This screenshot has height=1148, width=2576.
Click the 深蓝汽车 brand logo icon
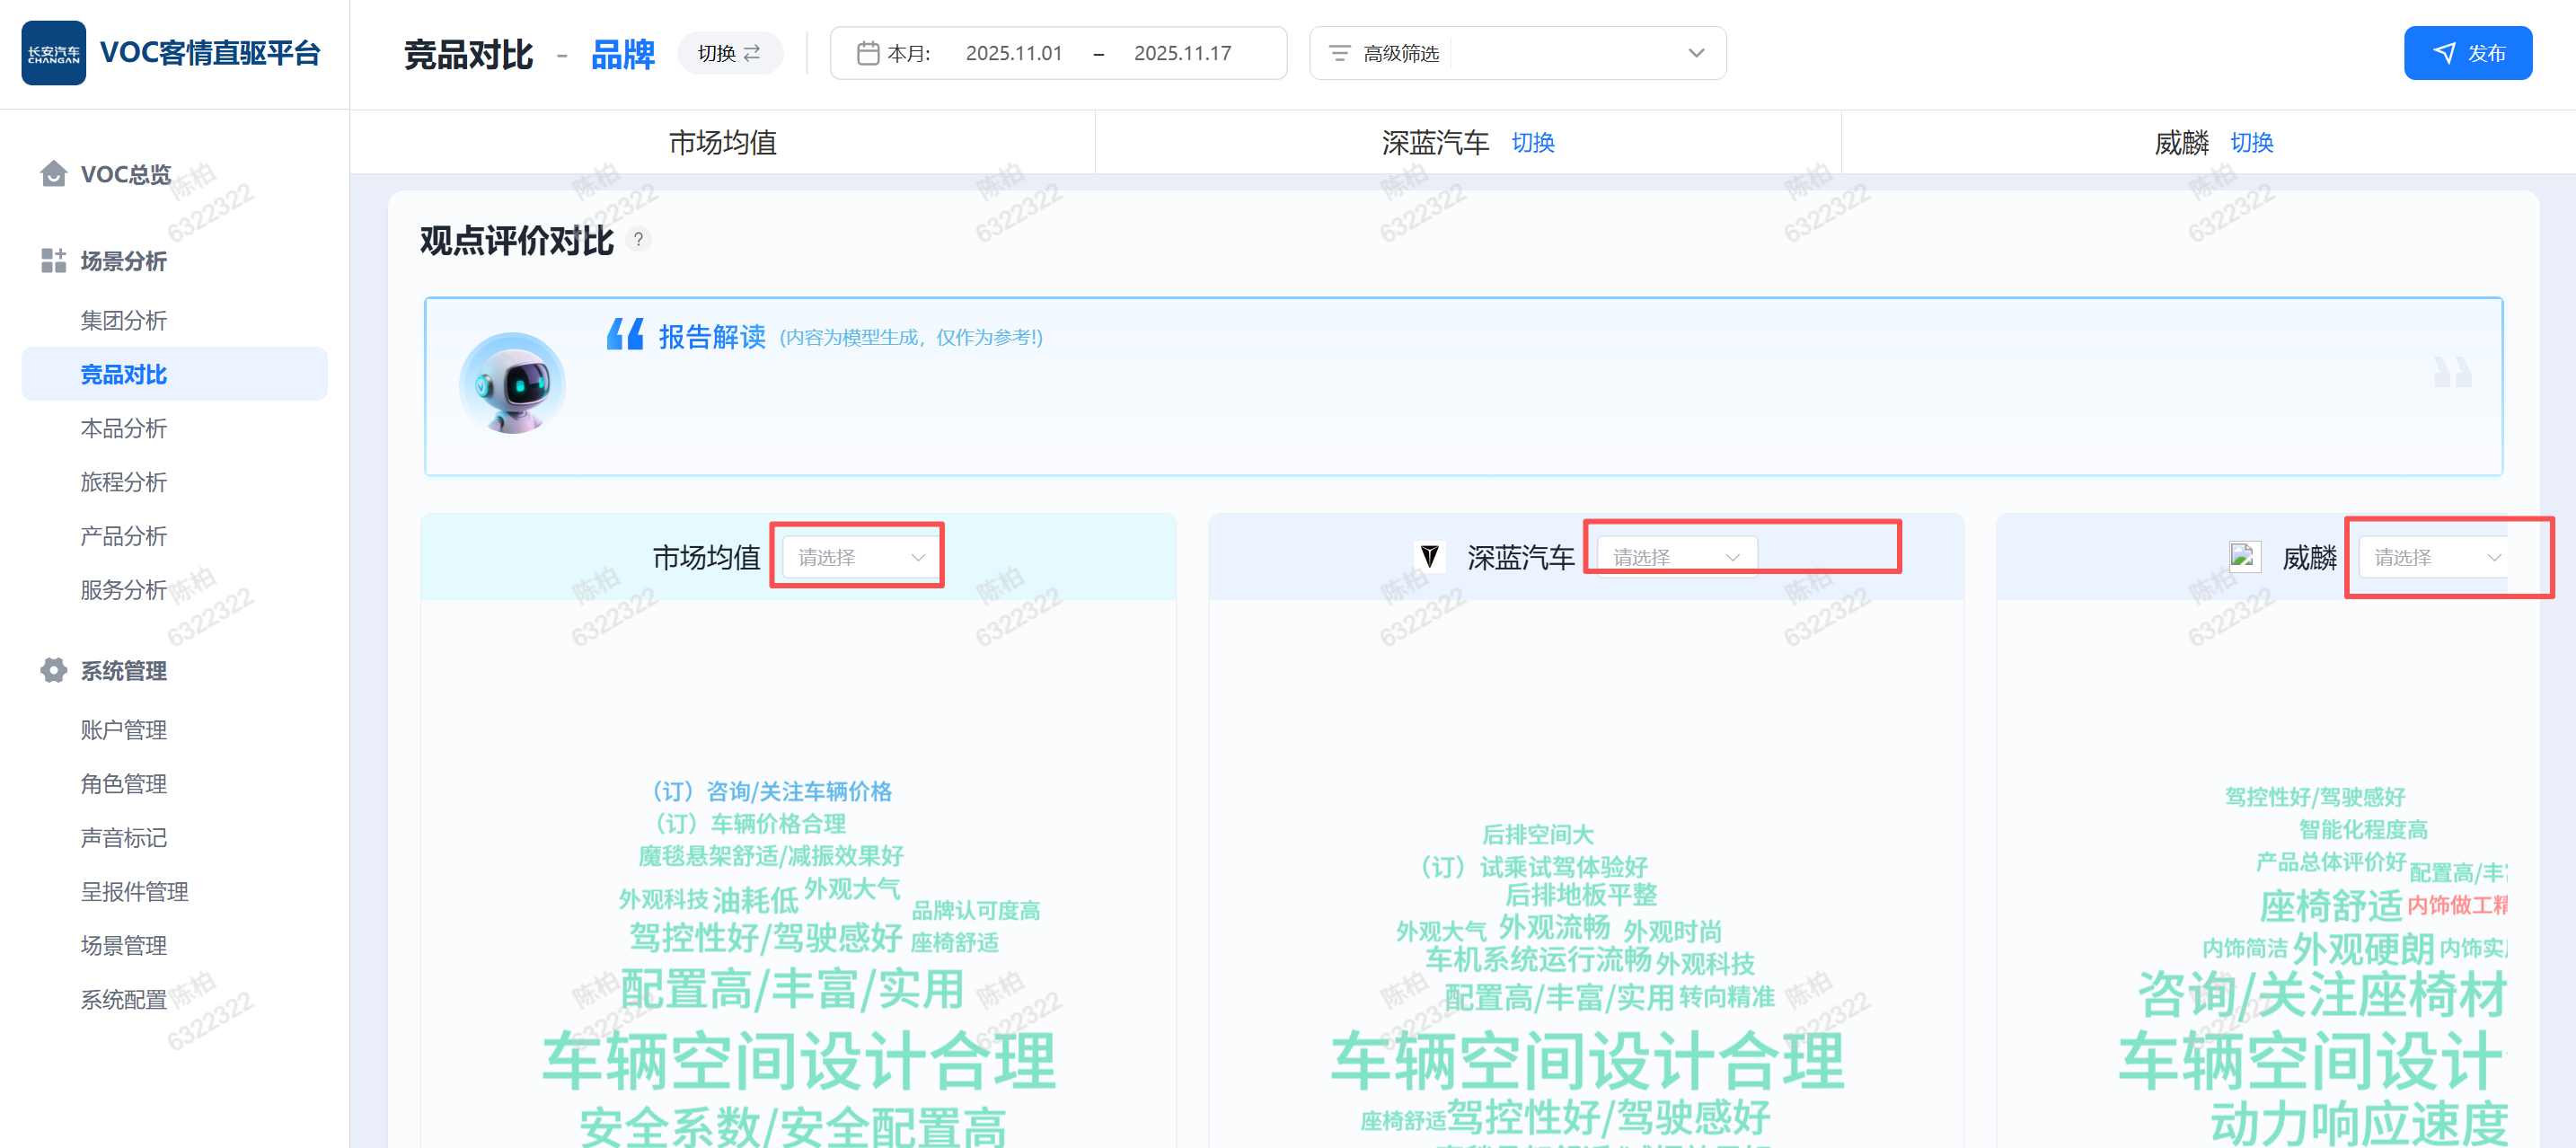1430,557
